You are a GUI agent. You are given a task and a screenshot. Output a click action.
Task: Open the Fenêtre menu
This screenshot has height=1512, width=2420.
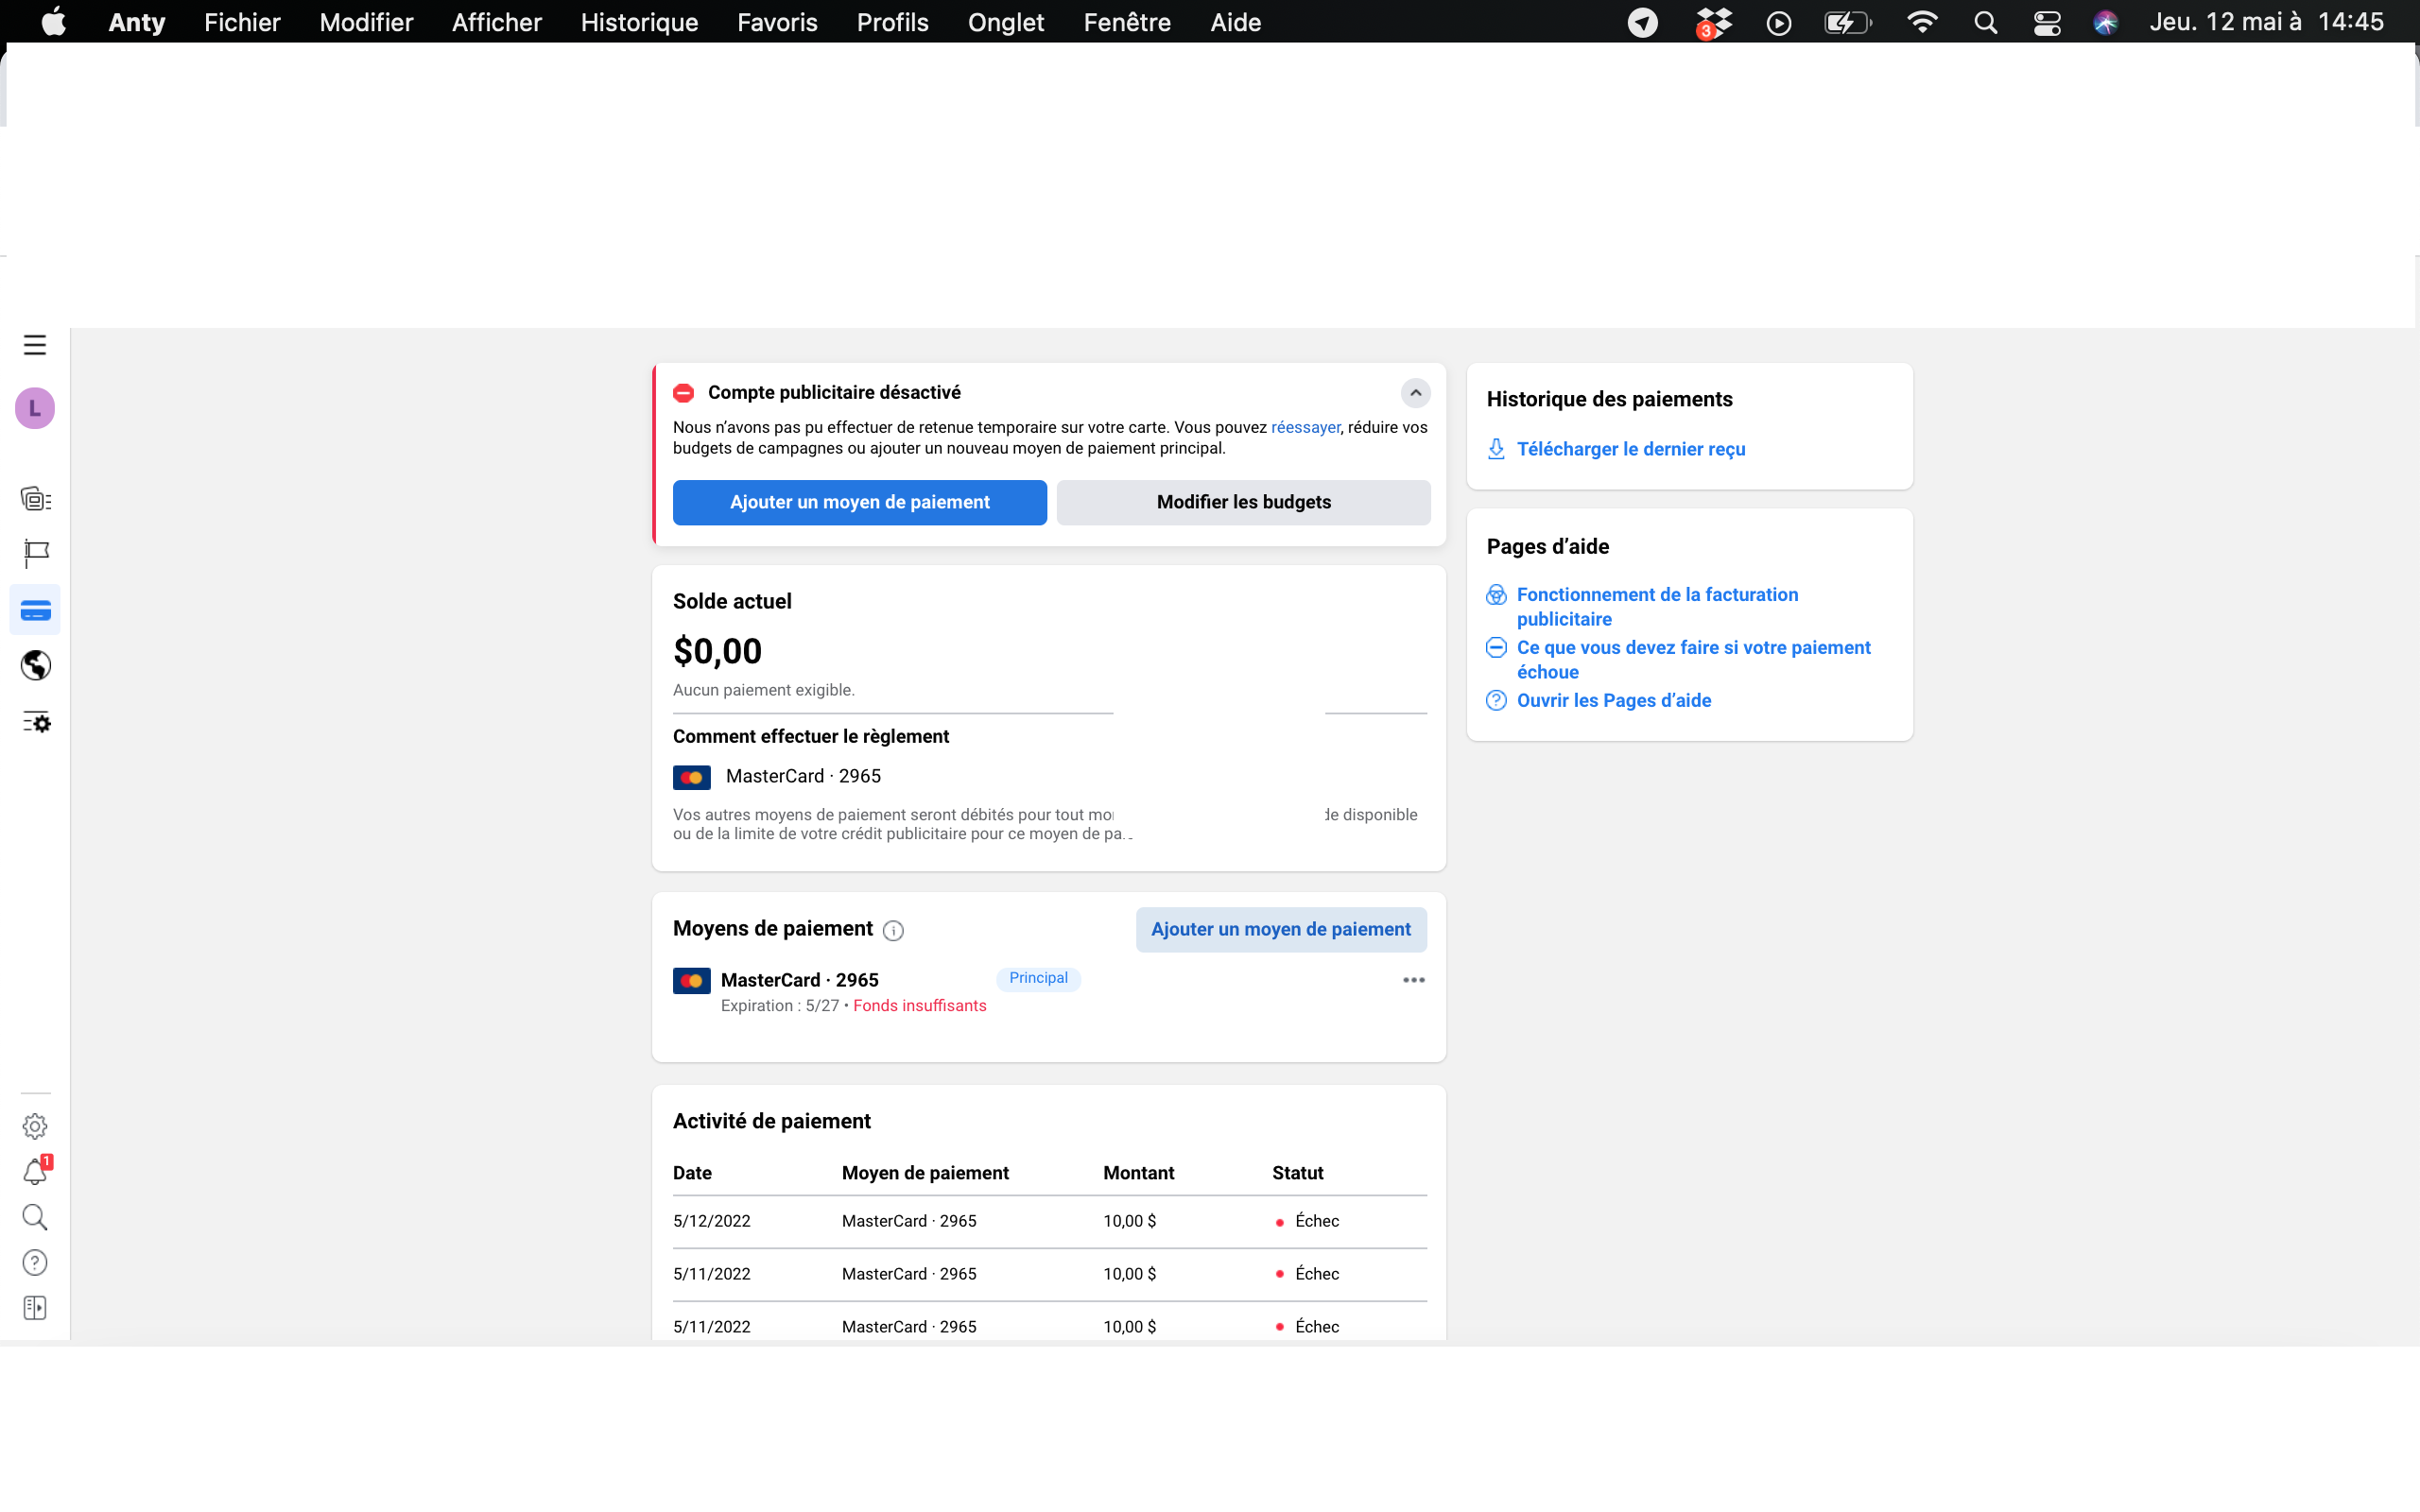coord(1127,22)
